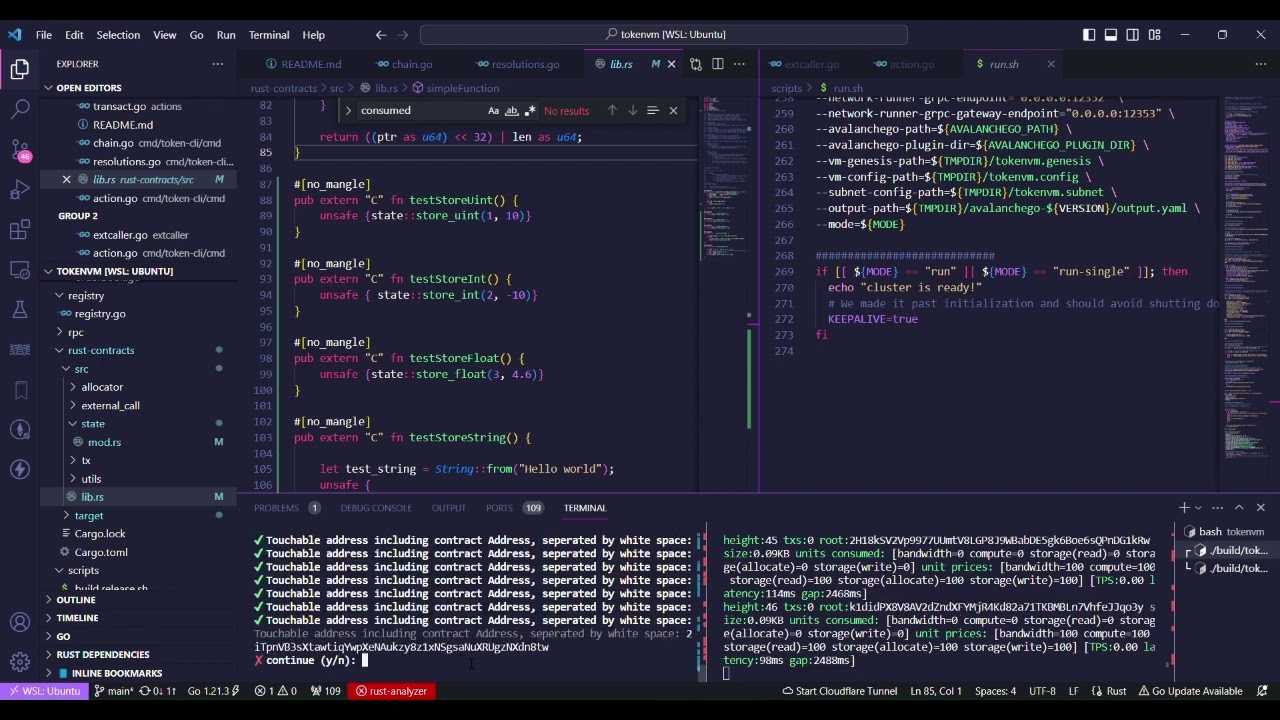1280x720 pixels.
Task: Open Explorer views and more actions
Action: pos(217,64)
